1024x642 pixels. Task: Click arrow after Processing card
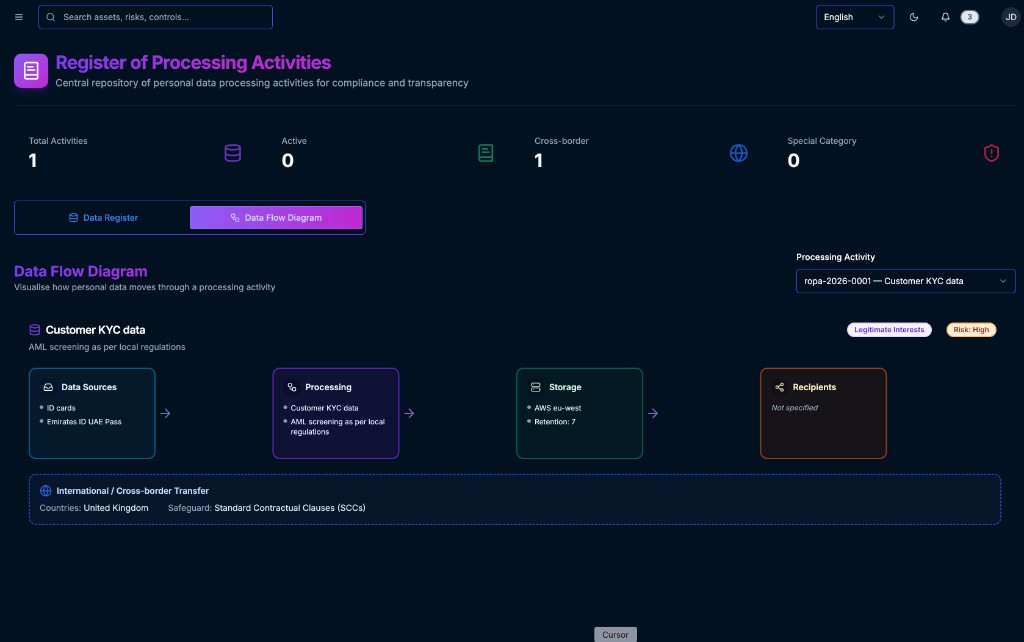coord(409,413)
